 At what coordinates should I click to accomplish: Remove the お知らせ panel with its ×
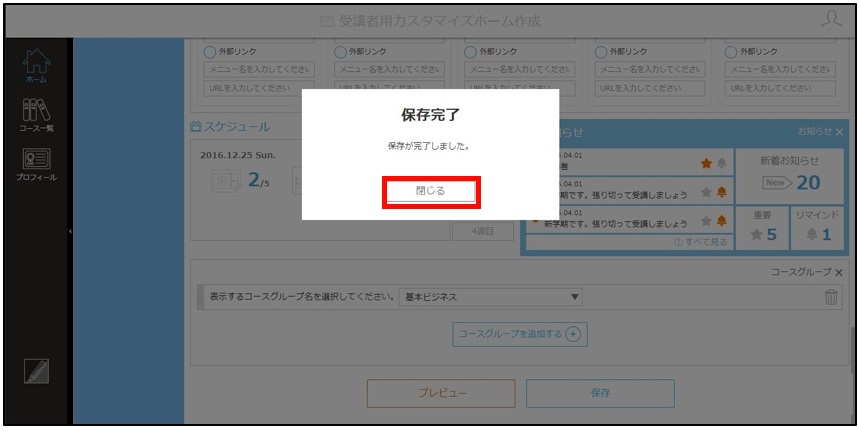coord(839,131)
